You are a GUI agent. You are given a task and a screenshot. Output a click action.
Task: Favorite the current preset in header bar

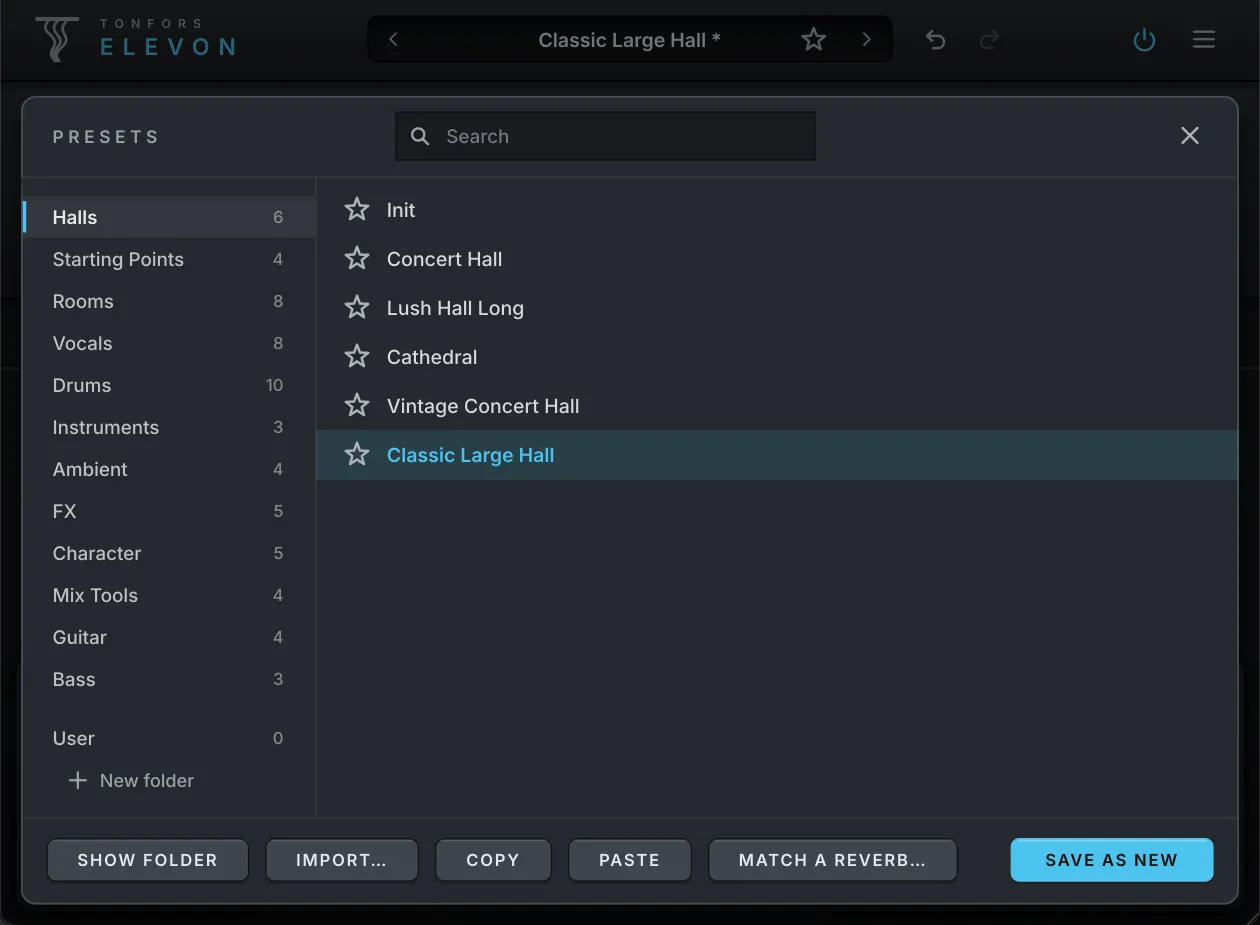pyautogui.click(x=814, y=40)
